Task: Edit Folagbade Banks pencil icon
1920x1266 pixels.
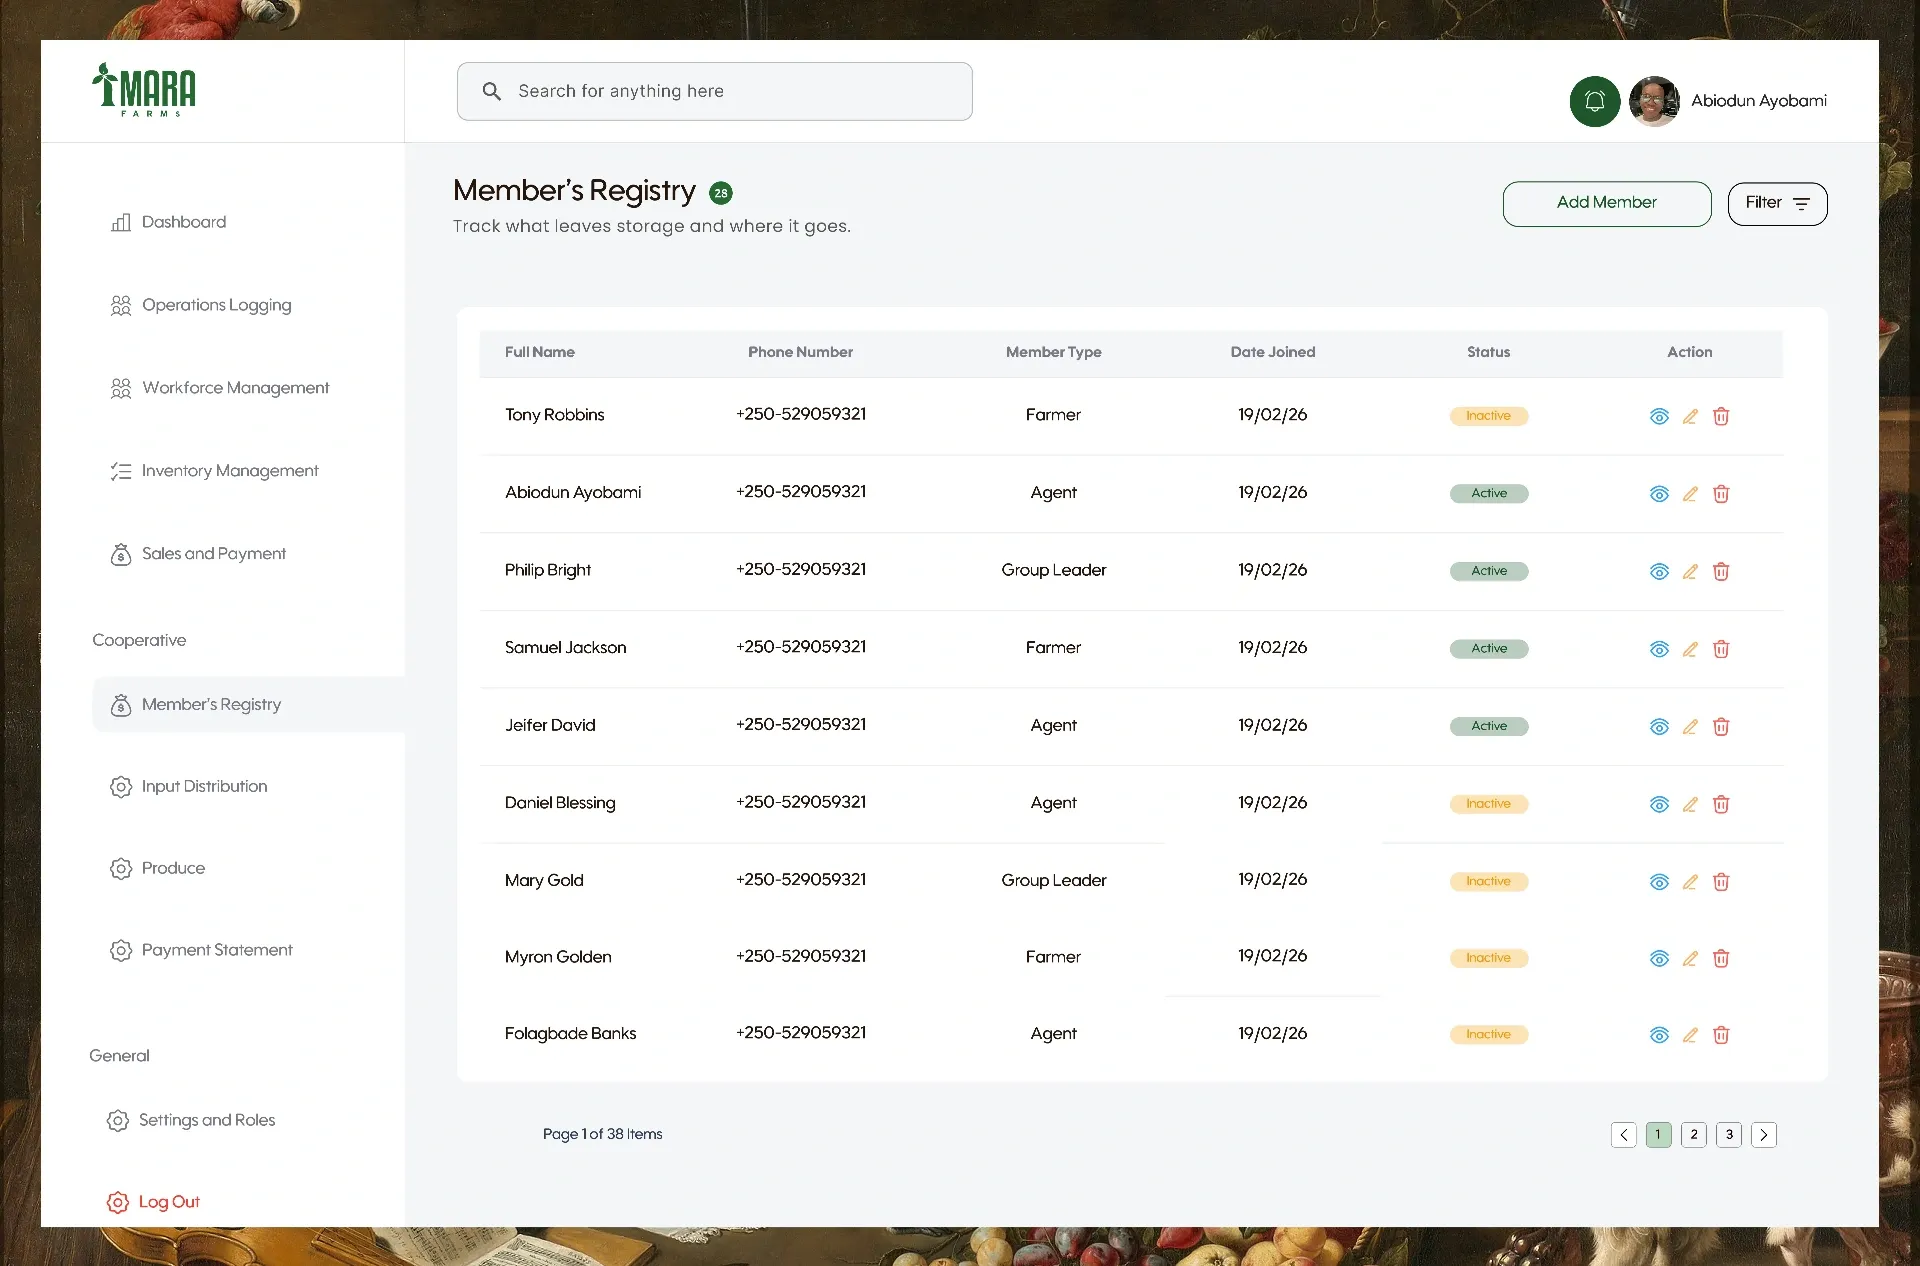Action: [x=1690, y=1035]
